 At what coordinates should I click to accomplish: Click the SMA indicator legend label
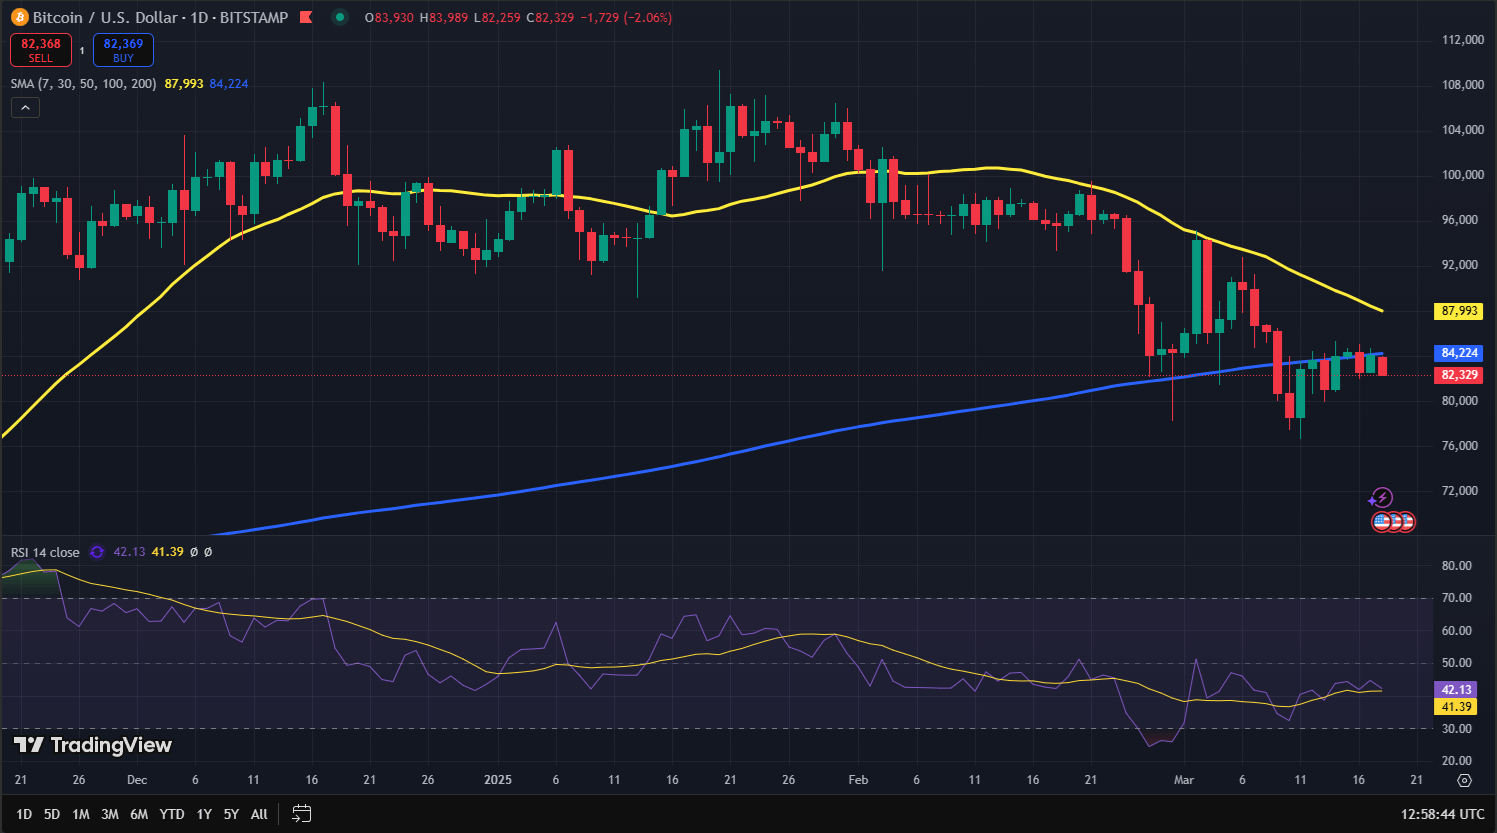83,84
